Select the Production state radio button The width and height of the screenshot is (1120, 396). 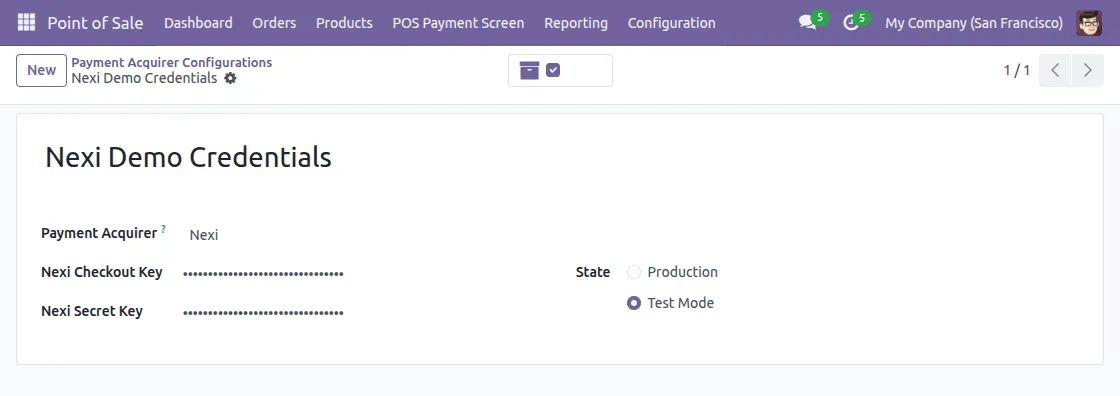tap(634, 272)
